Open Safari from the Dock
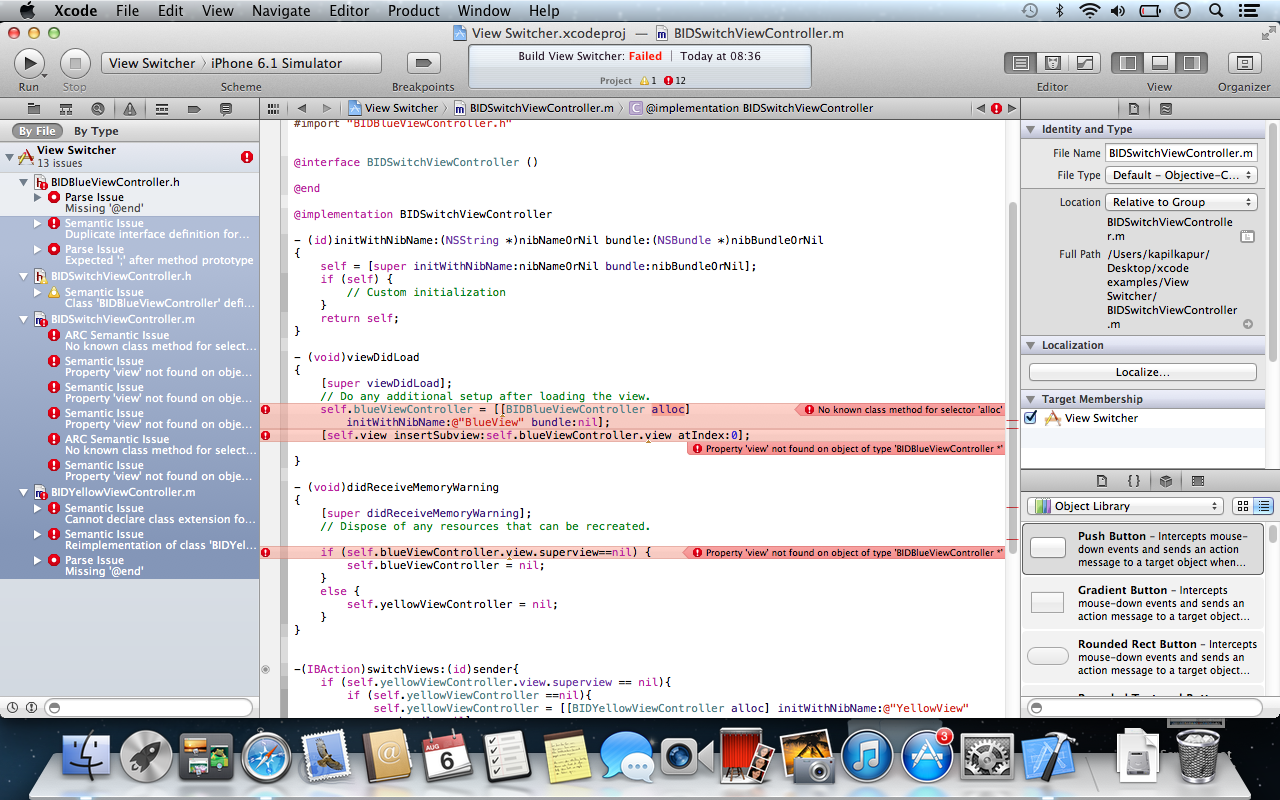The width and height of the screenshot is (1280, 800). tap(266, 757)
